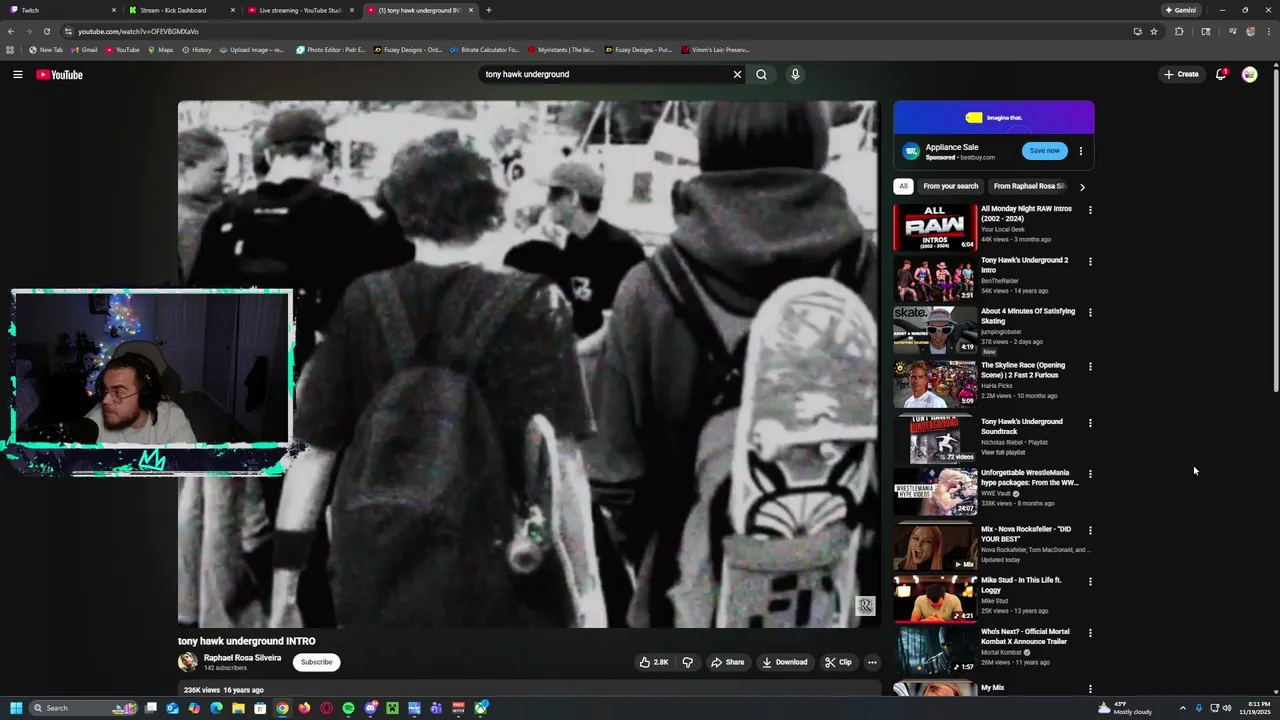Click the Download button
Image resolution: width=1280 pixels, height=720 pixels.
tap(784, 662)
